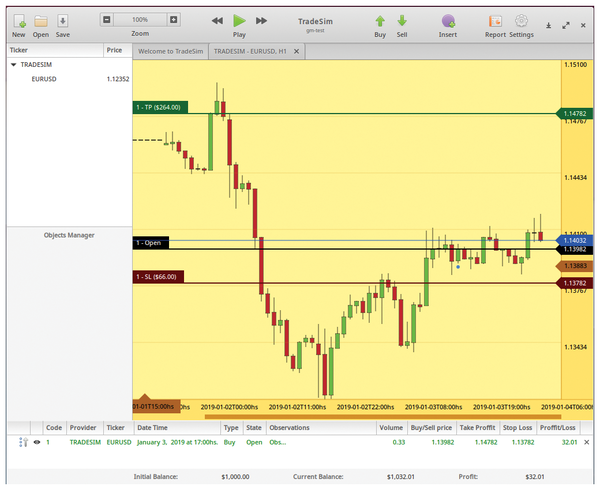
Task: Place a Buy order
Action: pos(380,26)
